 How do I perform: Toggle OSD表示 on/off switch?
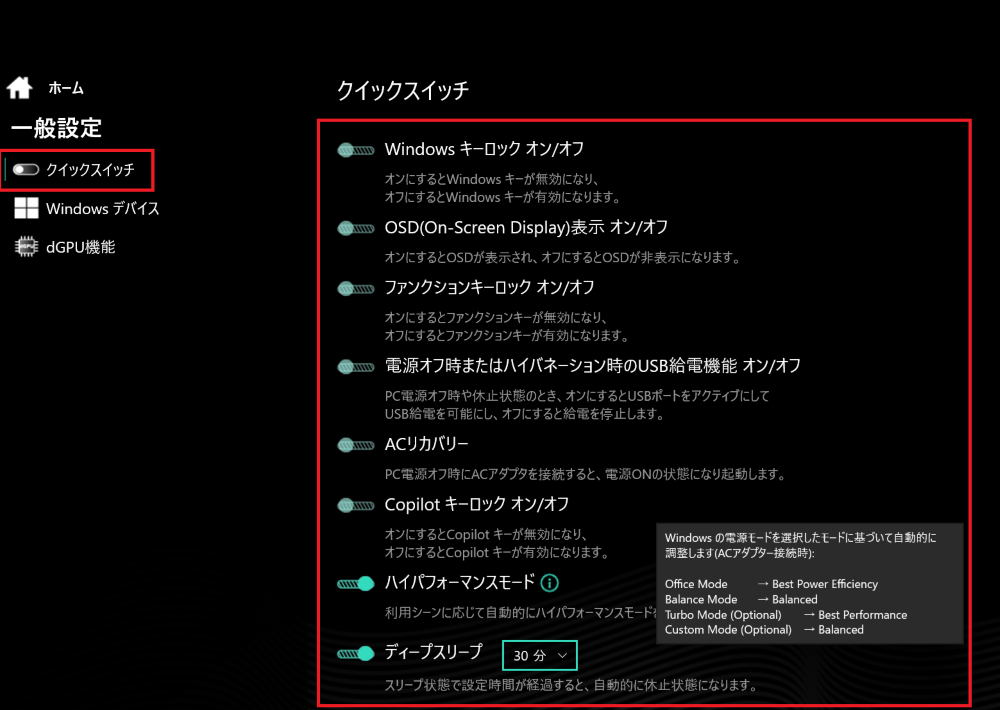pyautogui.click(x=355, y=228)
